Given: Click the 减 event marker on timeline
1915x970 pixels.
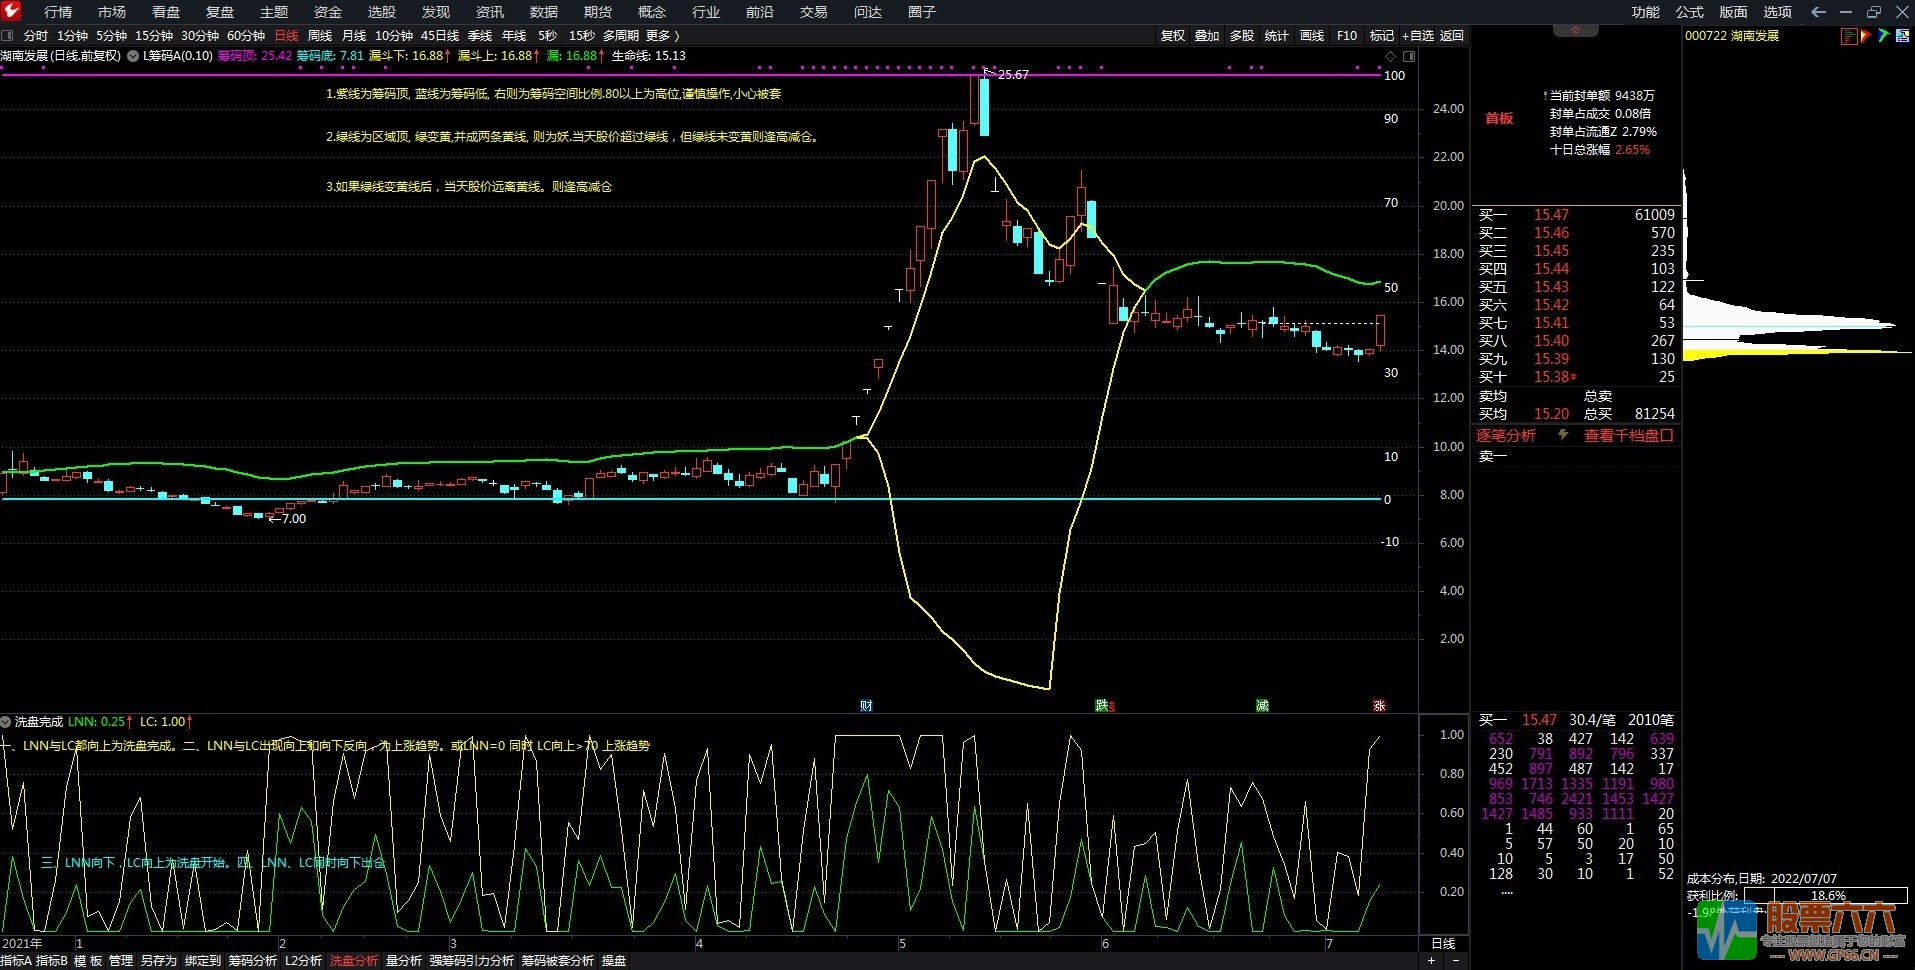Looking at the screenshot, I should [1262, 705].
